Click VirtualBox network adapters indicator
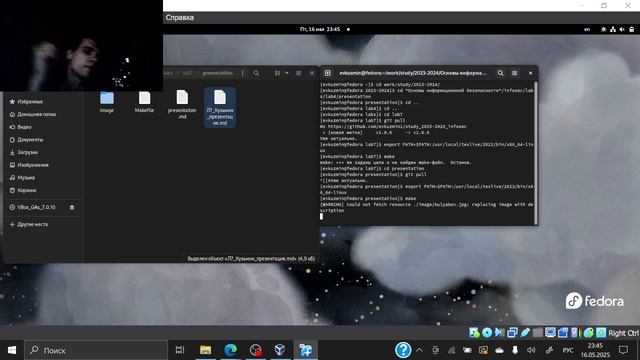Screen dimensions: 640x360 click(x=512, y=333)
